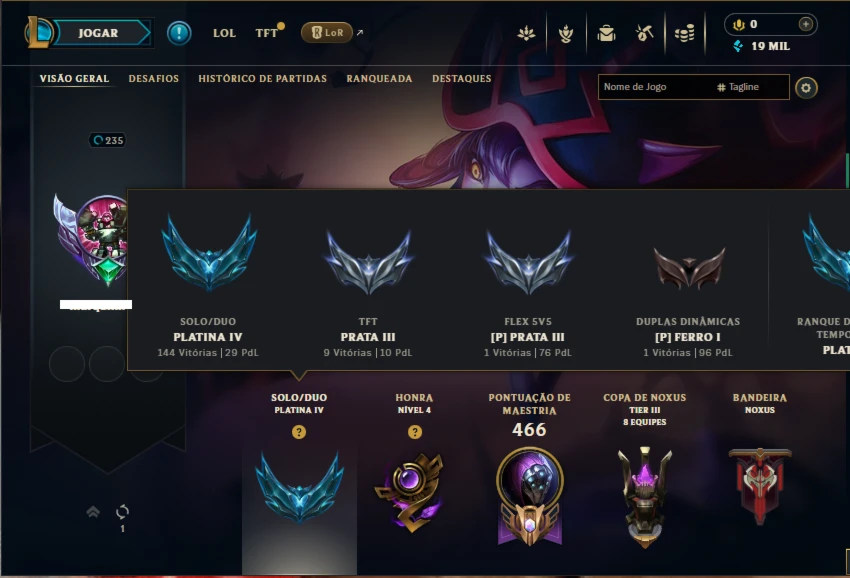
Task: Open the Store coins icon
Action: 685,34
